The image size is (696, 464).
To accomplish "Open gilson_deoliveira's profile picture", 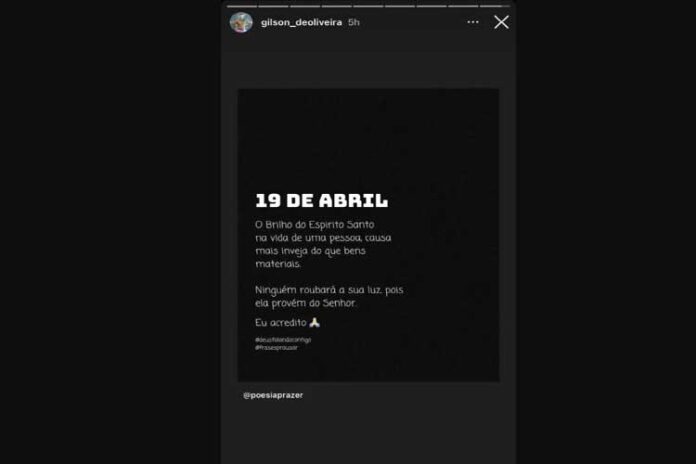I will pos(241,22).
